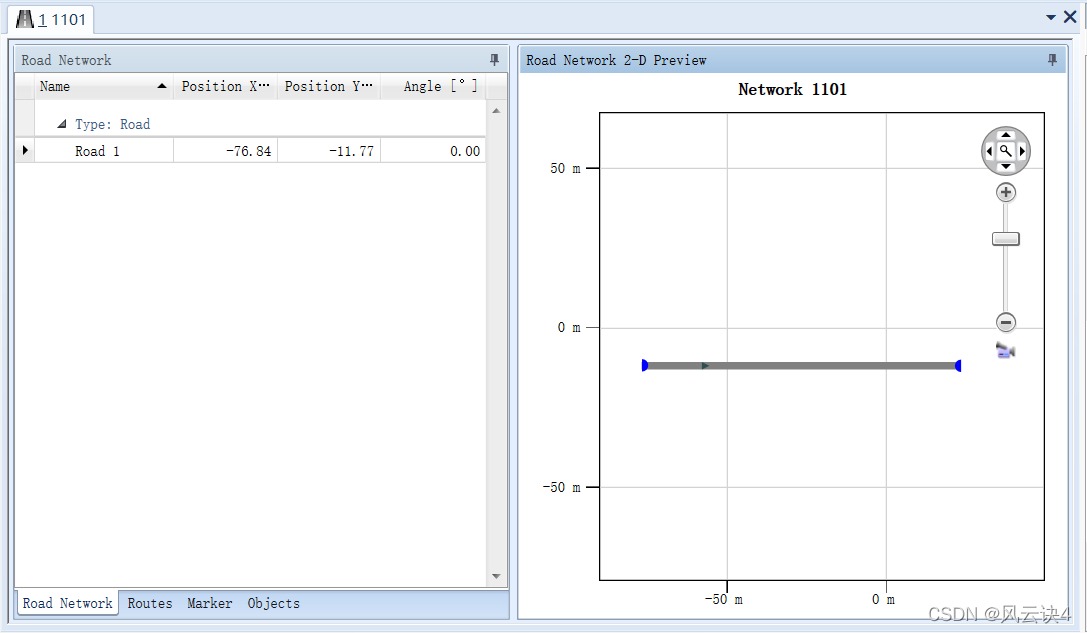Zoom in with the plus button
The image size is (1087, 633).
click(1006, 192)
